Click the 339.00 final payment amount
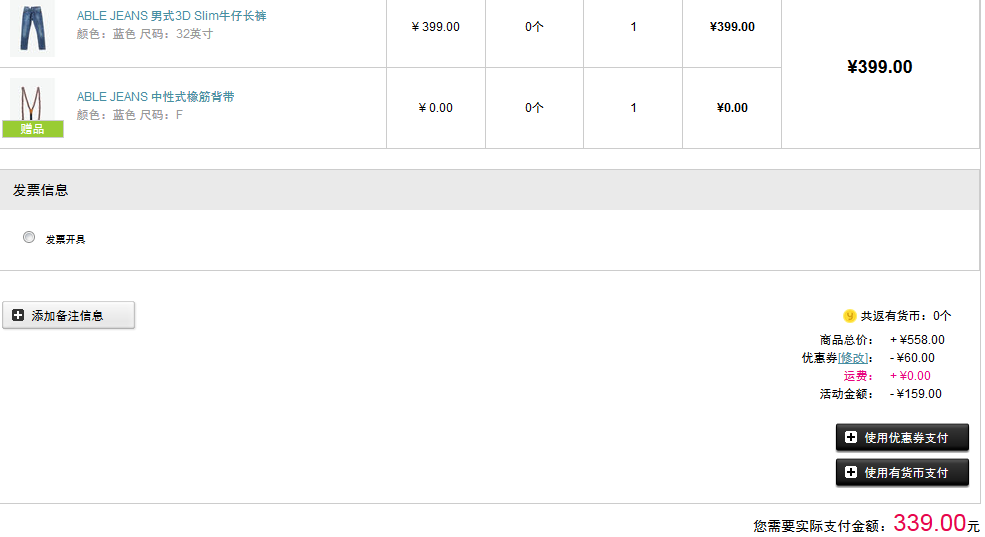 [930, 523]
